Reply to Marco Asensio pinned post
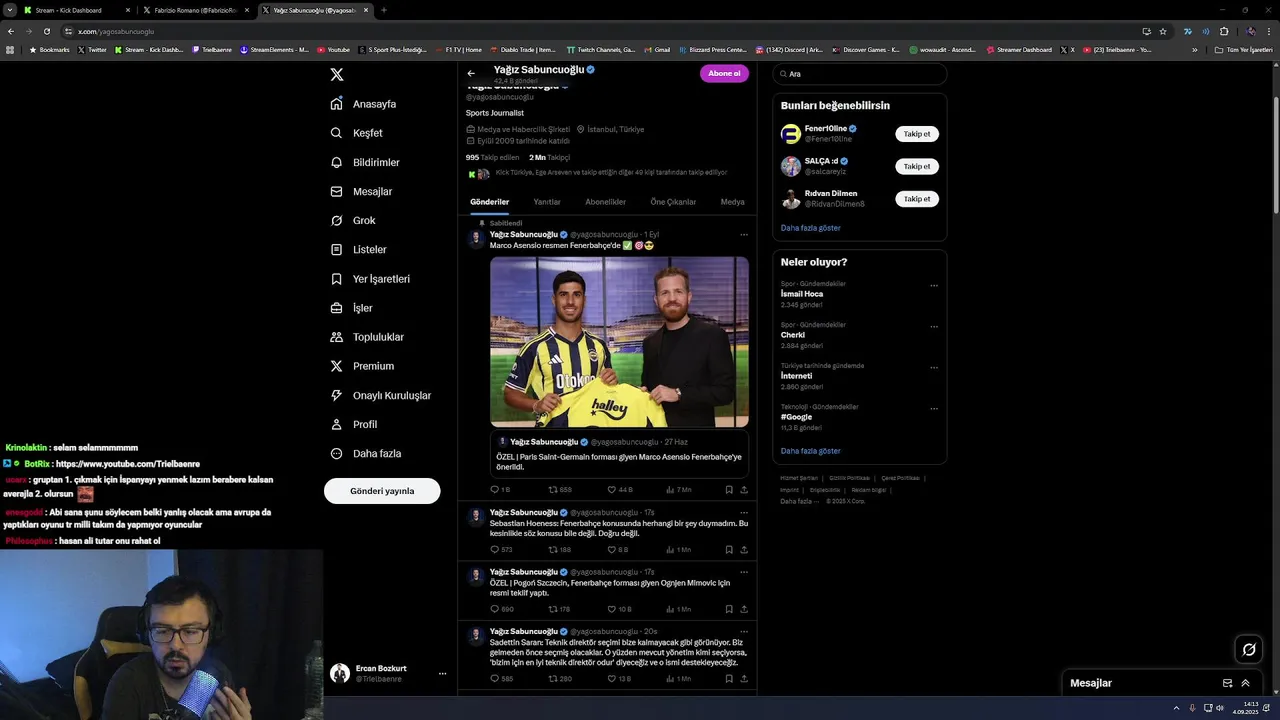The width and height of the screenshot is (1280, 720). coord(500,490)
